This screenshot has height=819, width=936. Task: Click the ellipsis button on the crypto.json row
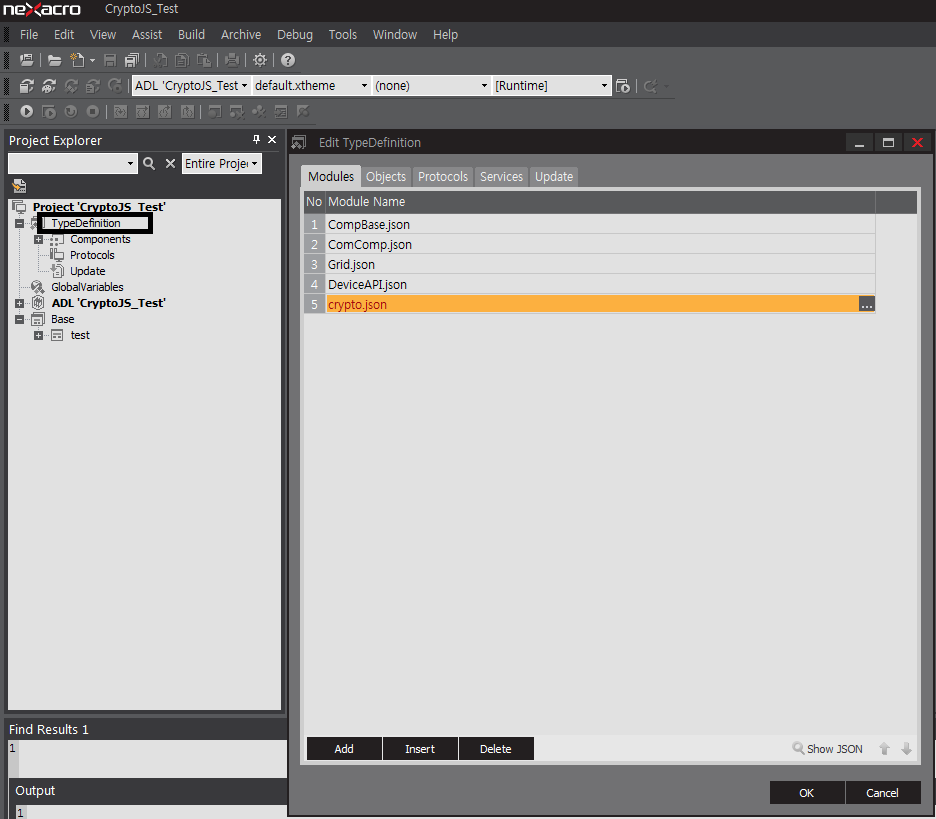pyautogui.click(x=867, y=304)
